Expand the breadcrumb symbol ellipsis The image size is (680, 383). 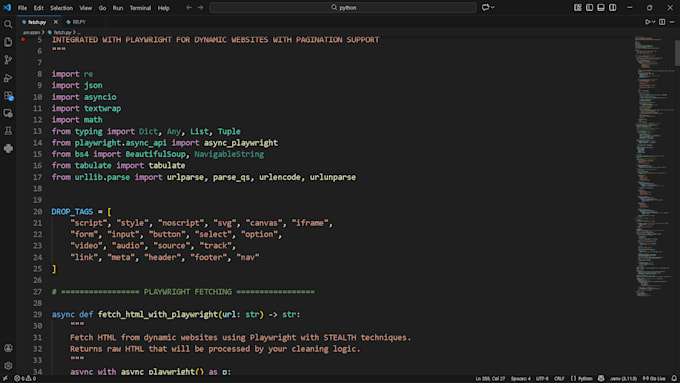point(78,33)
